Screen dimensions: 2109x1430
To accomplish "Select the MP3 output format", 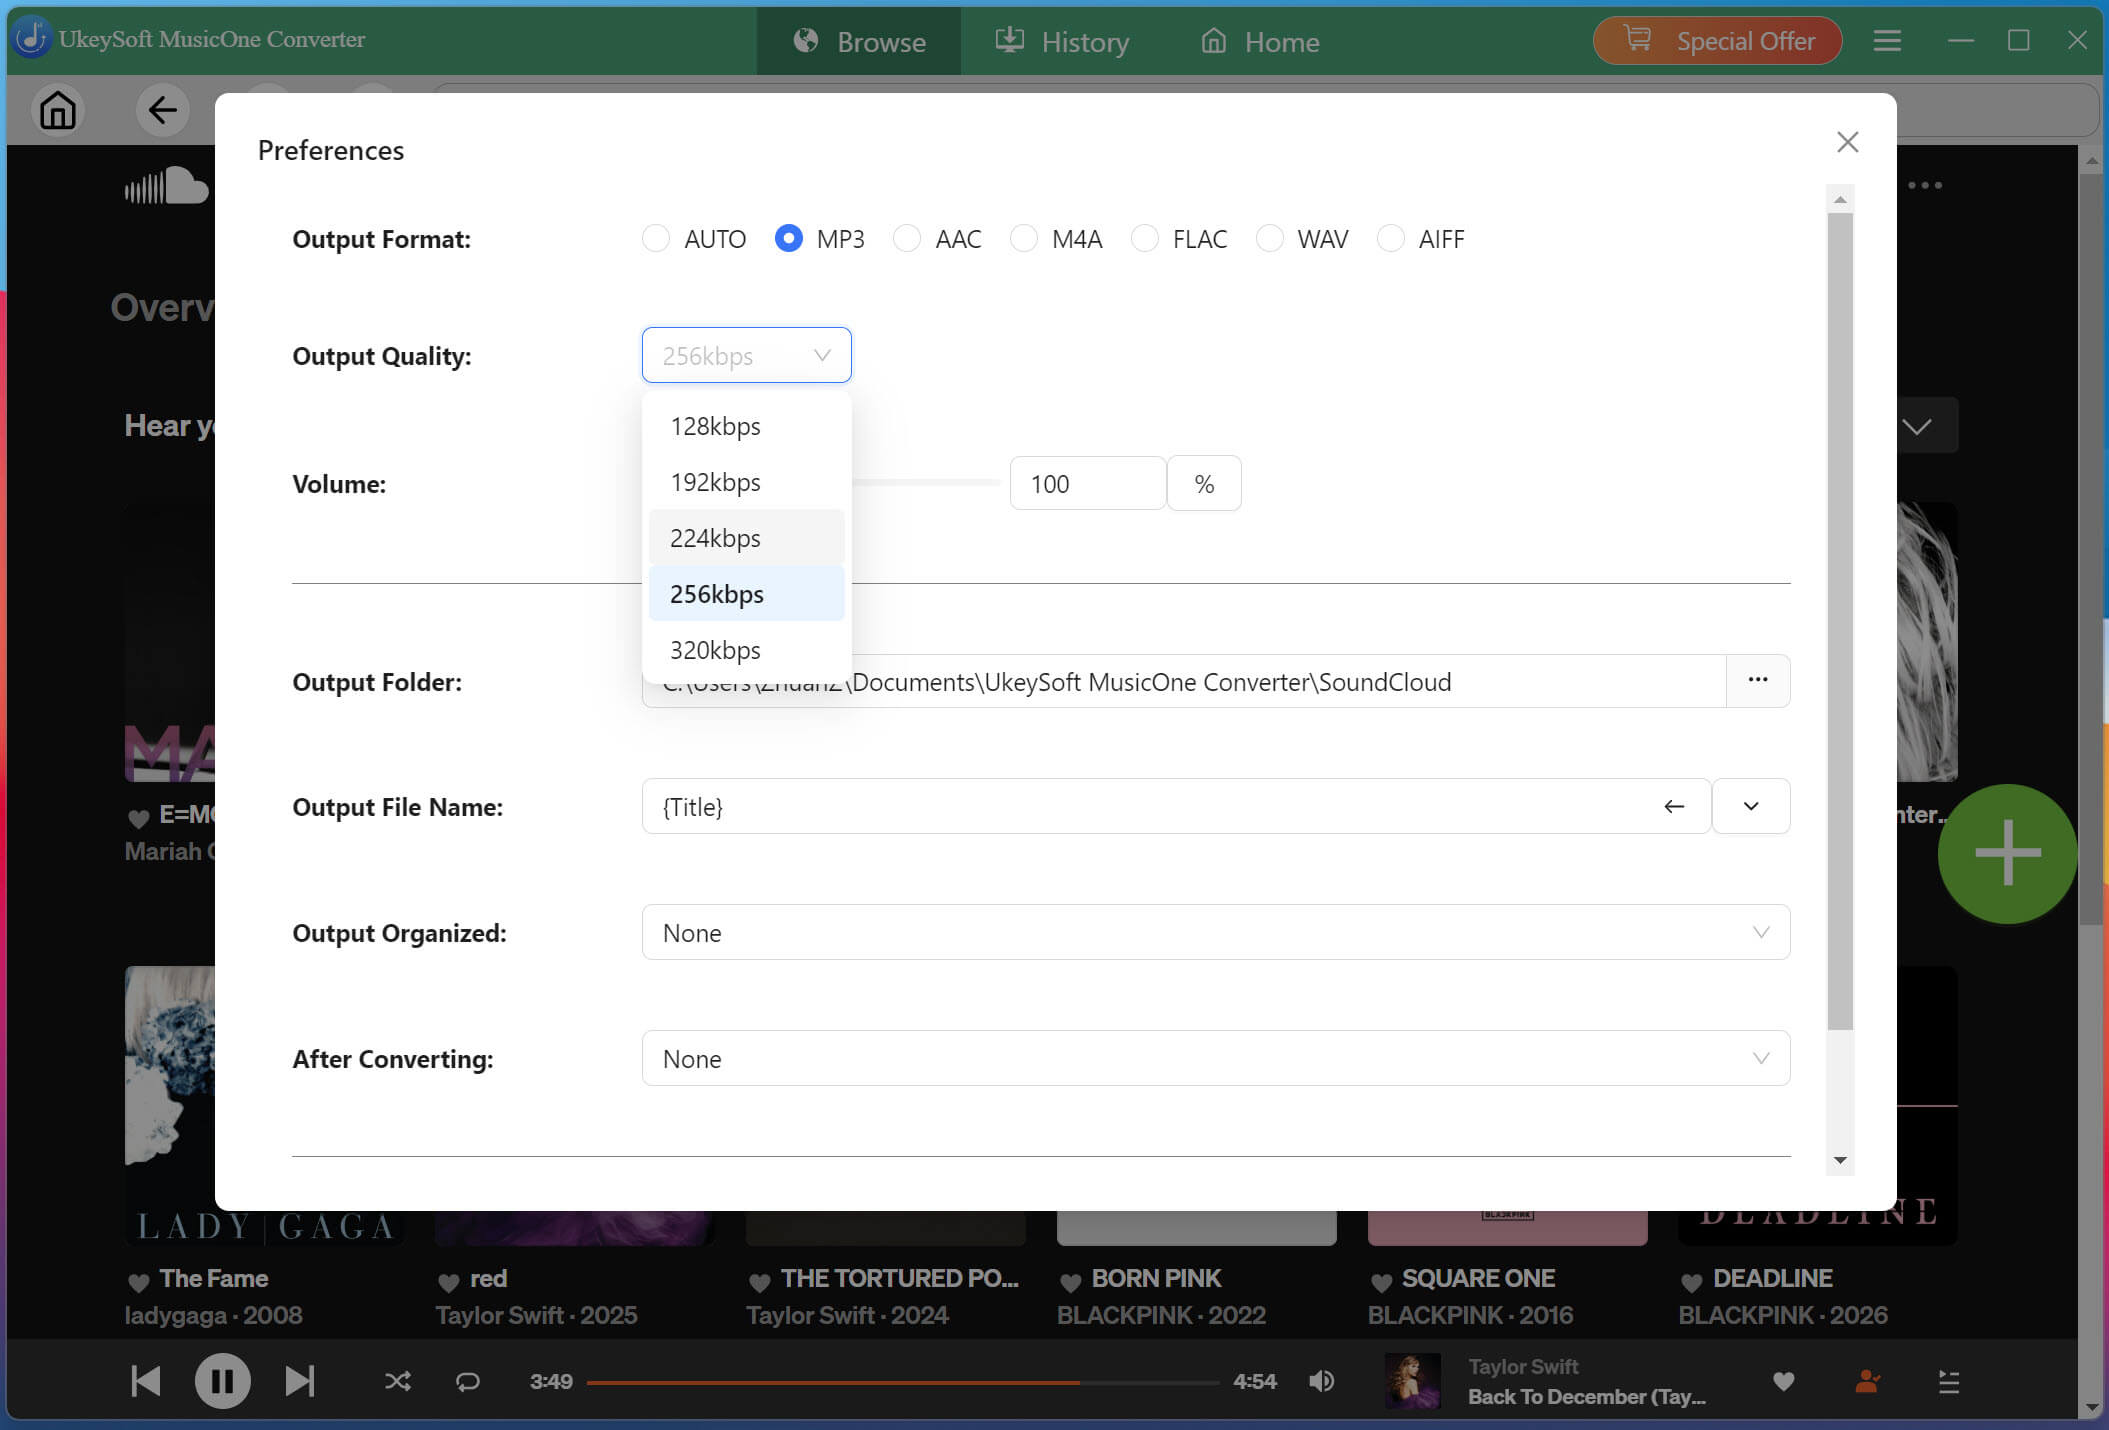I will [788, 238].
